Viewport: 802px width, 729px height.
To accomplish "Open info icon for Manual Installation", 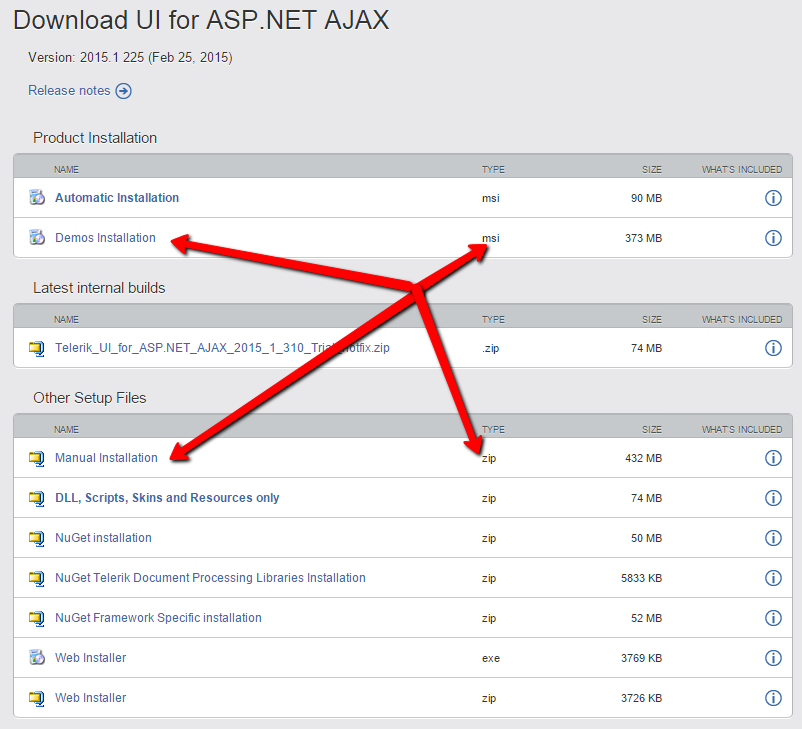I will pos(772,458).
